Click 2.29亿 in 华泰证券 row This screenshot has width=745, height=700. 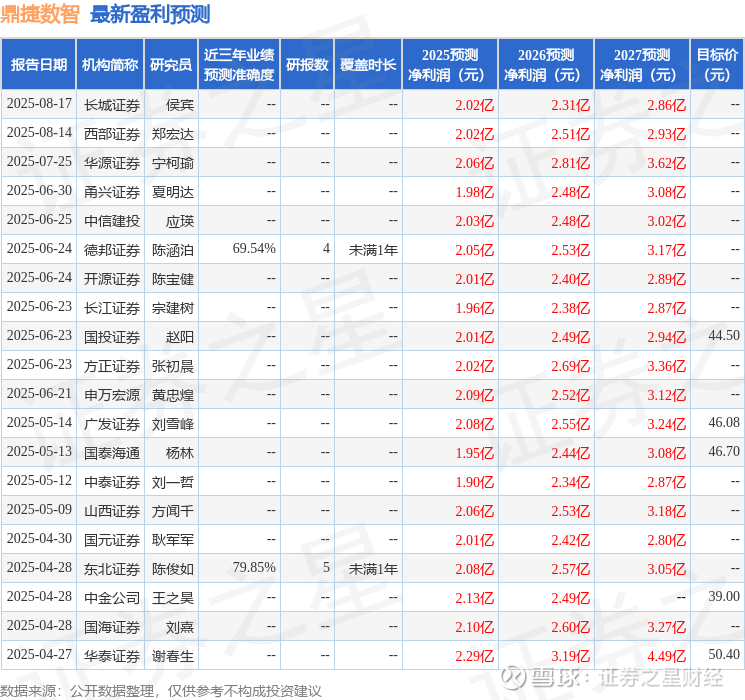click(x=474, y=656)
